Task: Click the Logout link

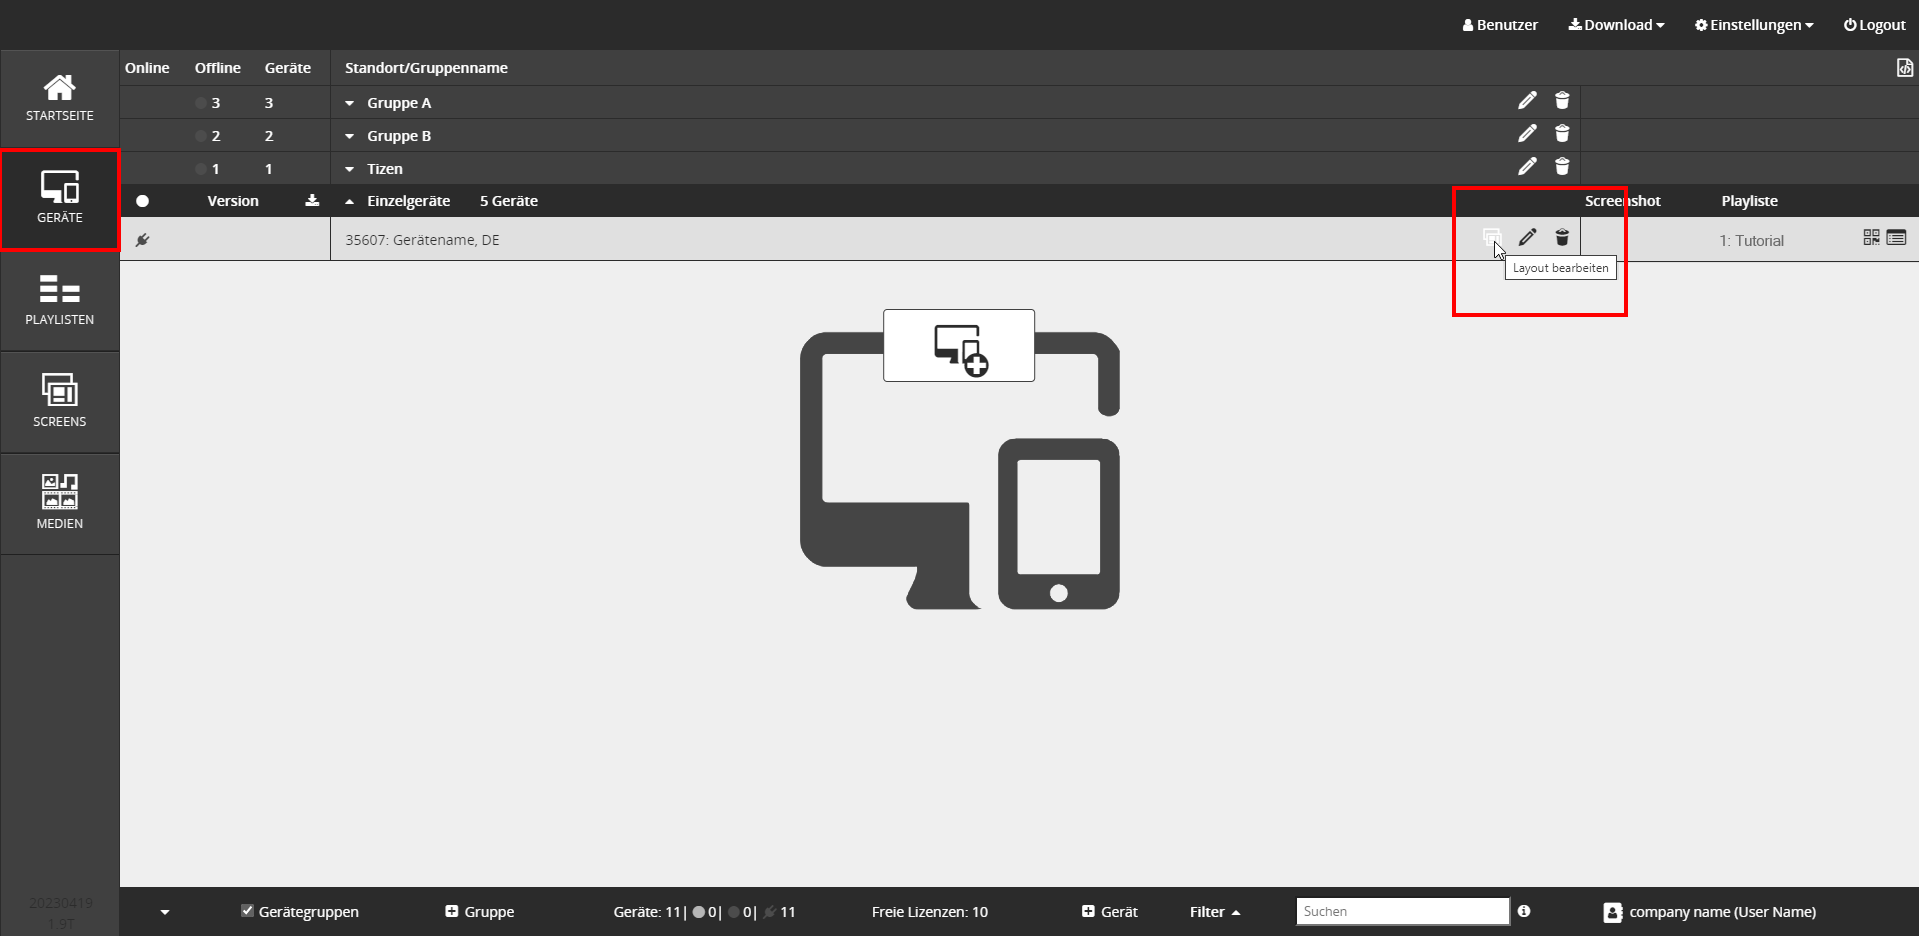Action: pyautogui.click(x=1875, y=25)
